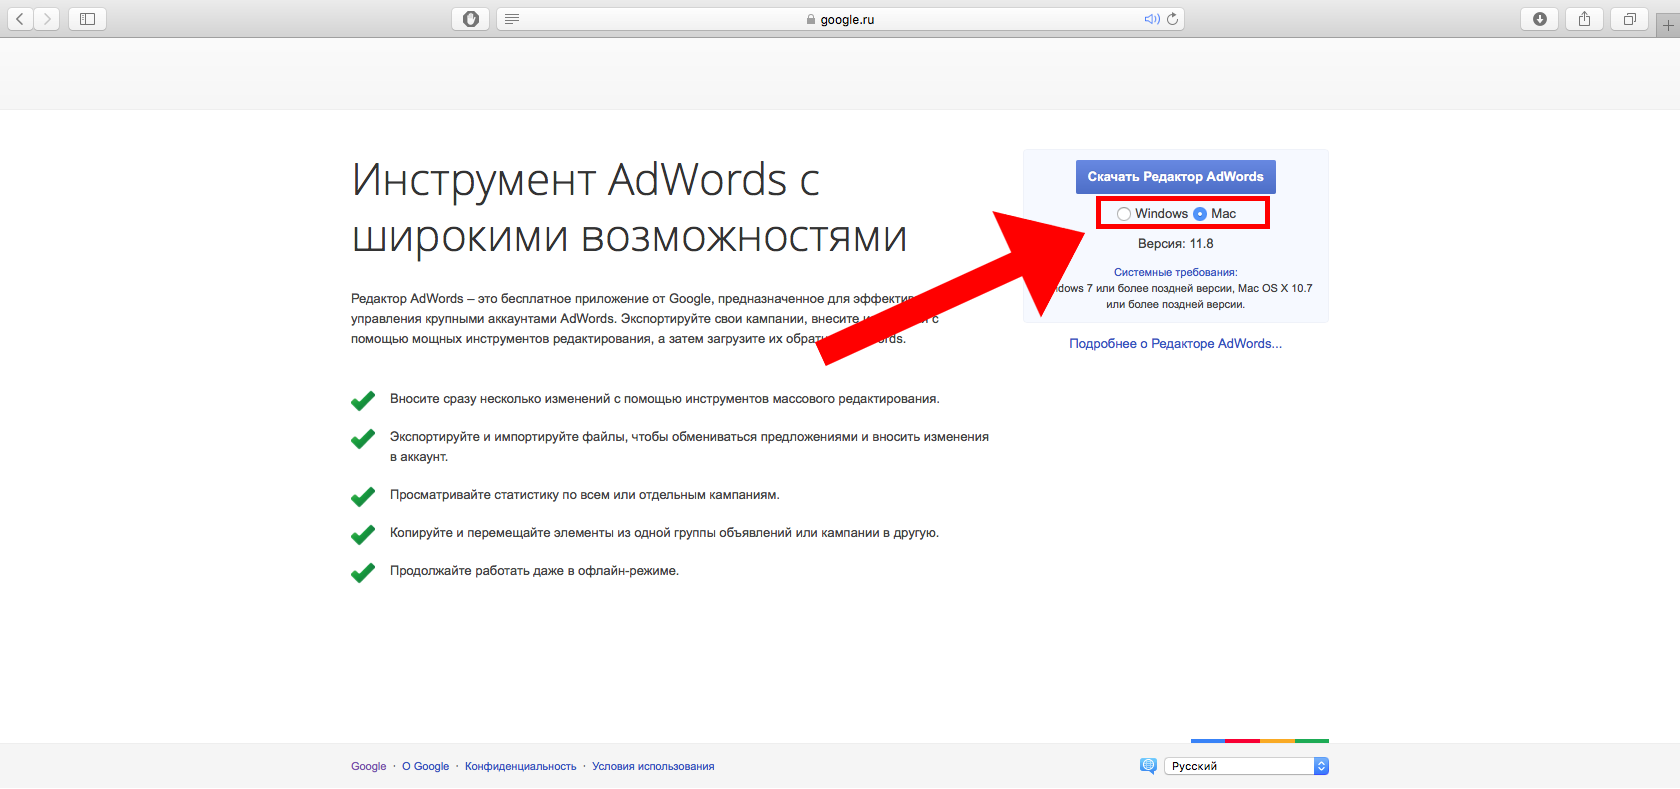Open a new tab with the plus icon
This screenshot has width=1680, height=789.
pyautogui.click(x=1668, y=26)
